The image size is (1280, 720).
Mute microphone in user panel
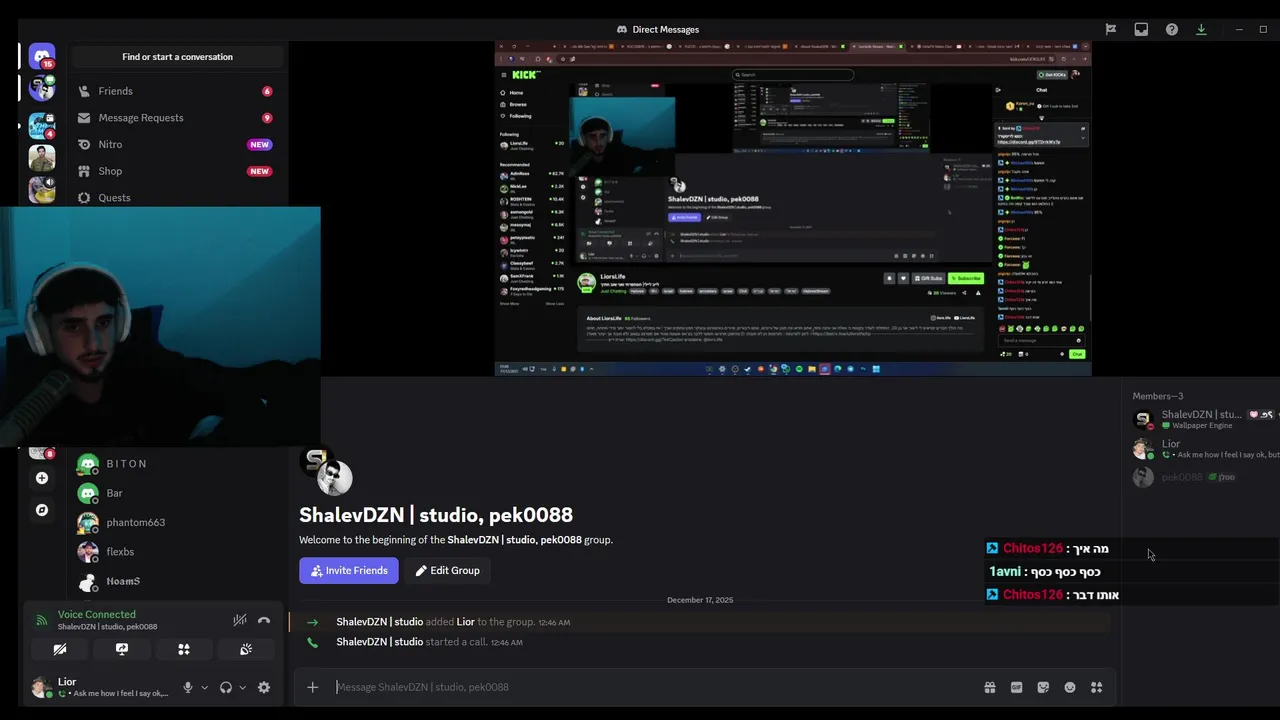coord(187,688)
